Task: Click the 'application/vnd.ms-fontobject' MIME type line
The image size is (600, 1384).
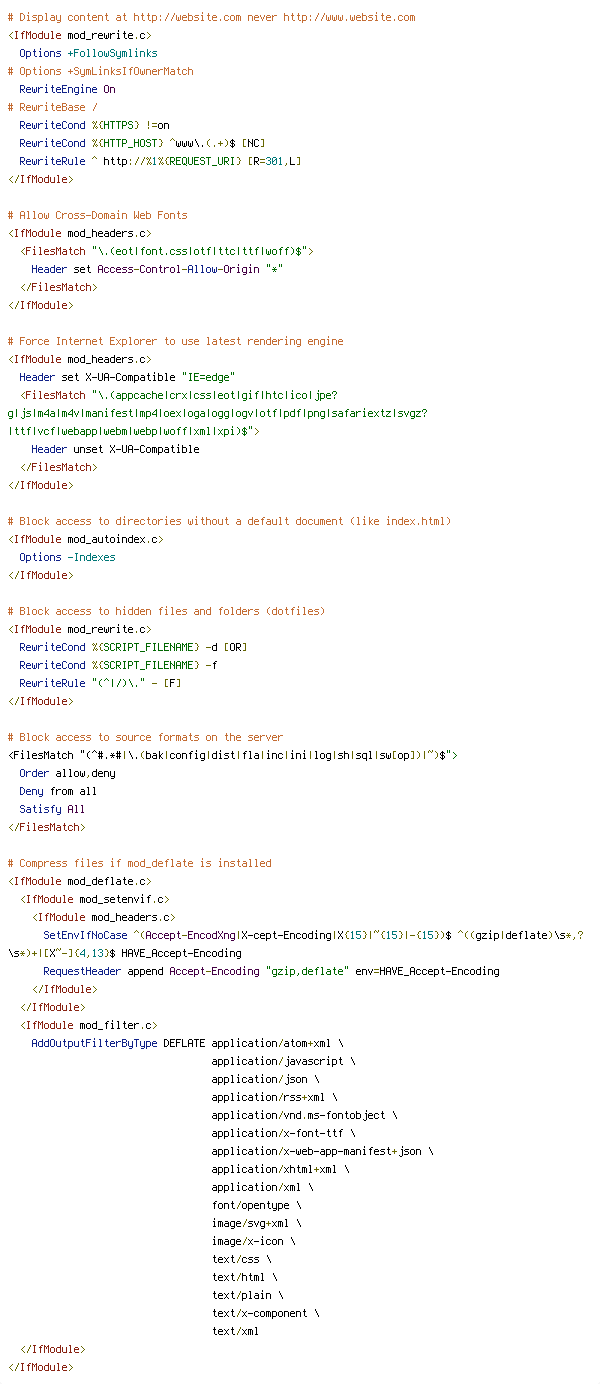Action: (x=304, y=1115)
